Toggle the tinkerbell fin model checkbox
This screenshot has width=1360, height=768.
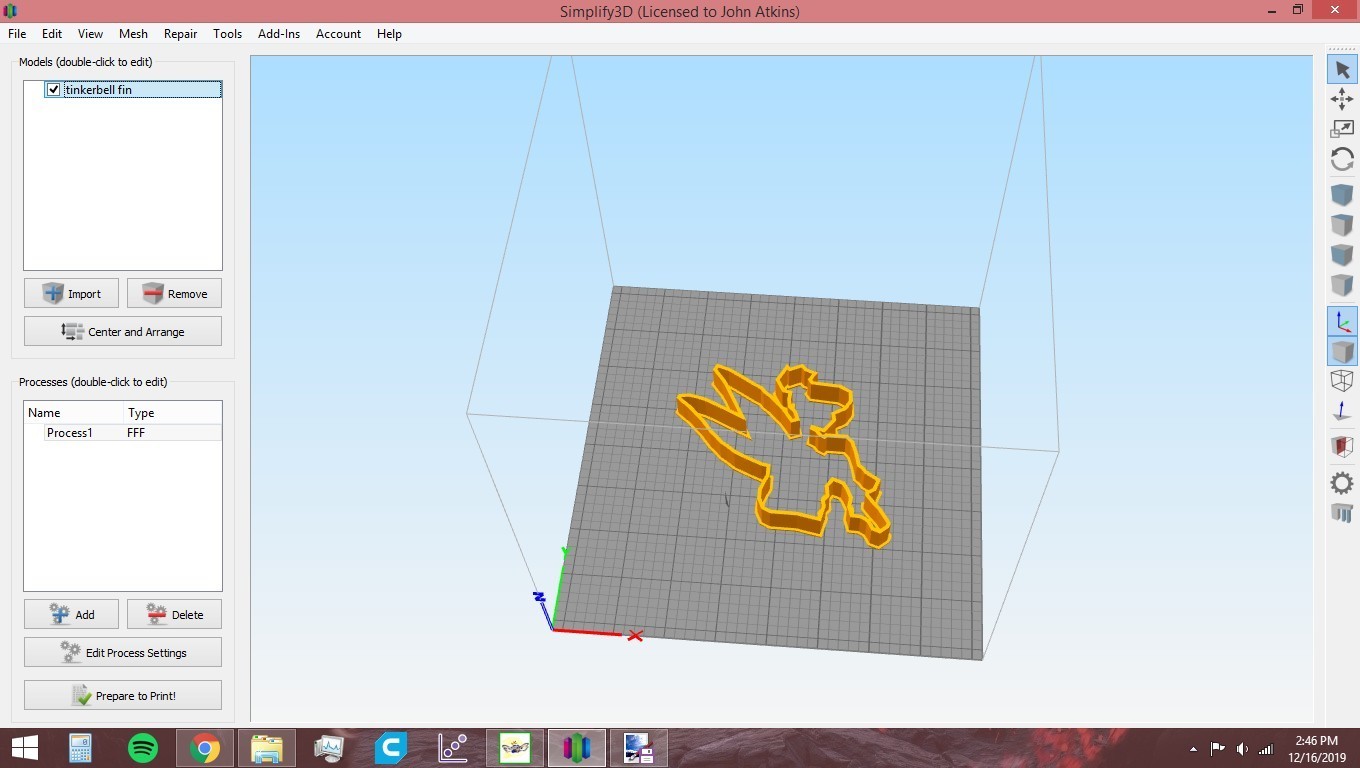(x=53, y=89)
